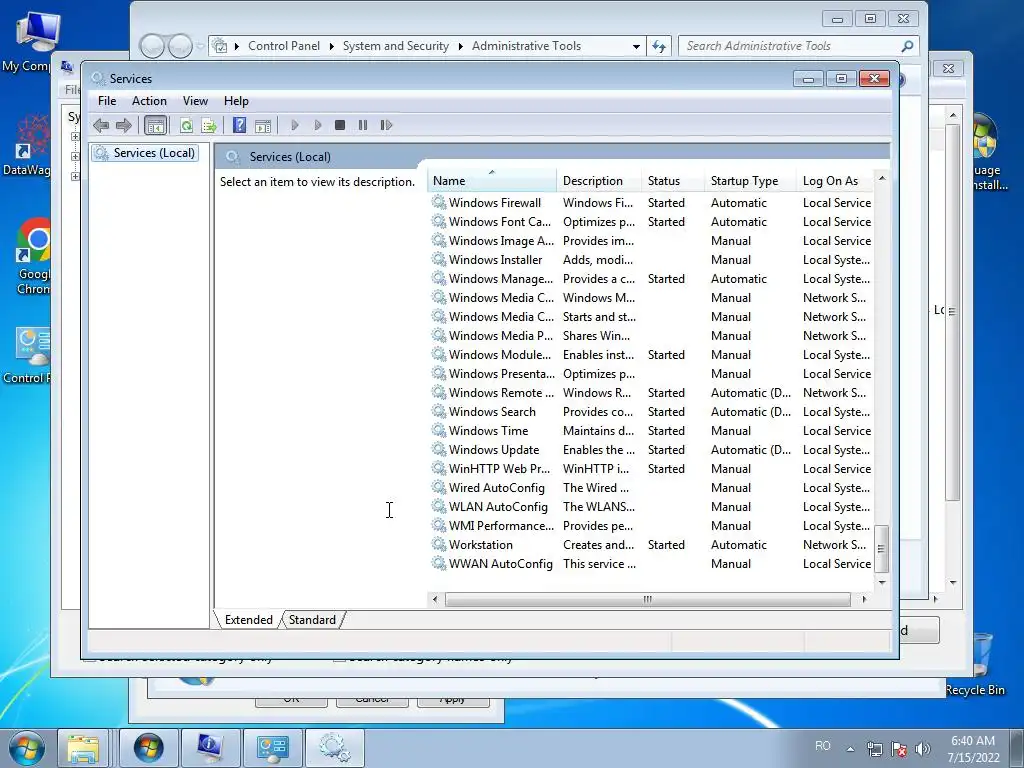Open the Help menu in Services

tap(236, 101)
